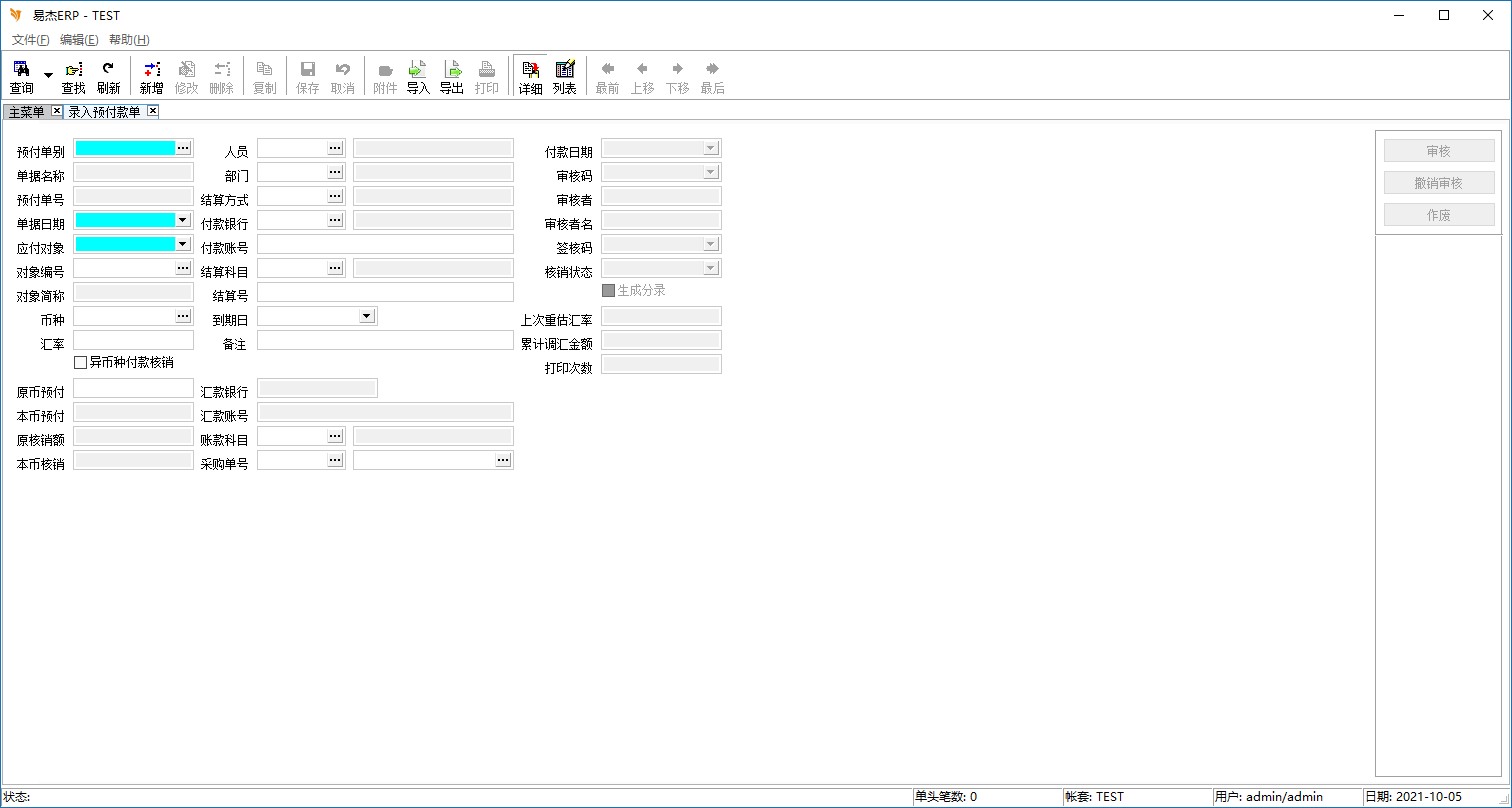Refresh the form with the 刷新 icon
The width and height of the screenshot is (1512, 808).
[x=108, y=76]
